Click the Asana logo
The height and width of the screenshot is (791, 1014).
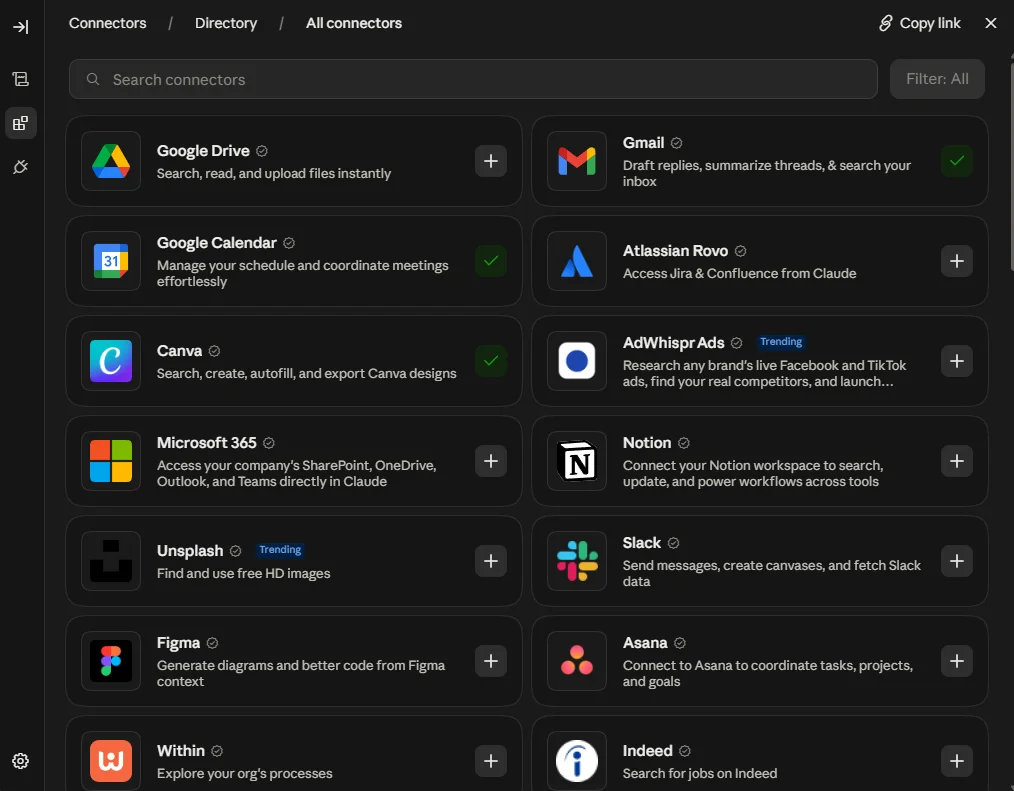577,661
